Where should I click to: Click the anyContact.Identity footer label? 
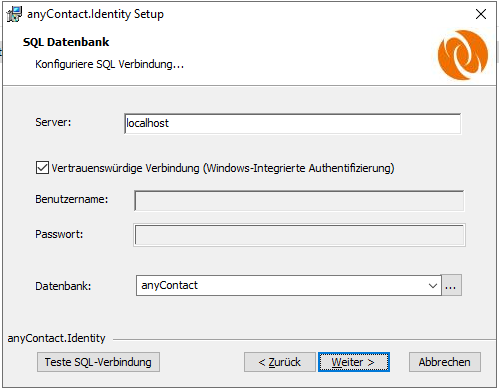[x=56, y=338]
